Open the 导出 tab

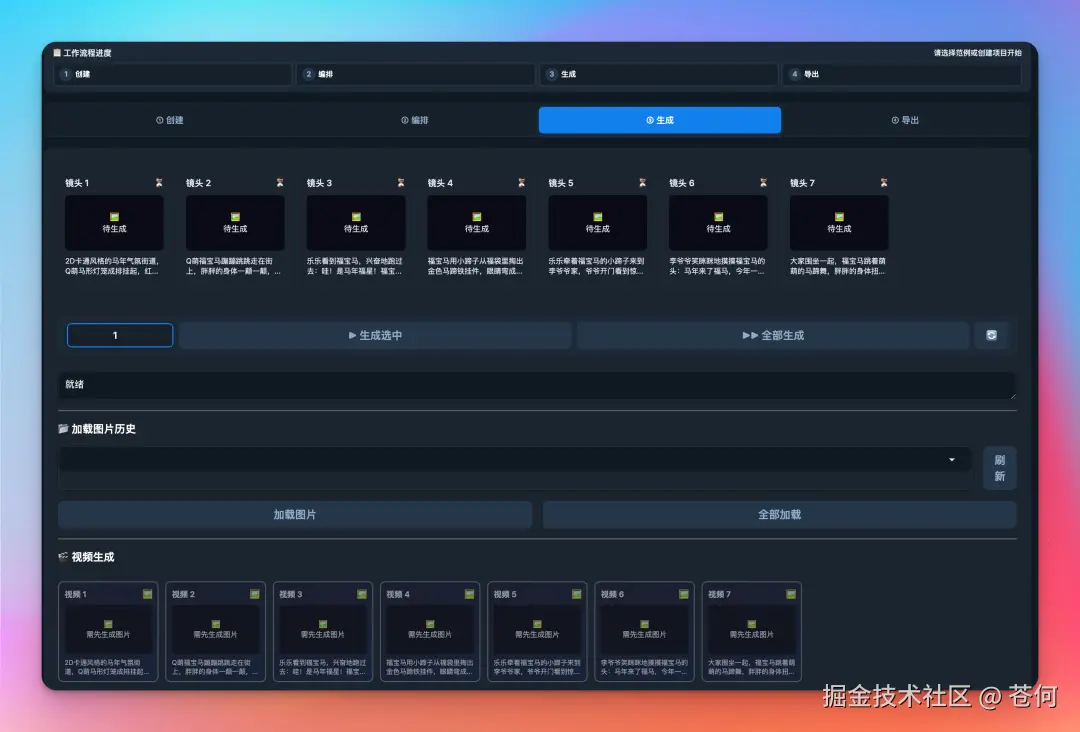click(905, 119)
